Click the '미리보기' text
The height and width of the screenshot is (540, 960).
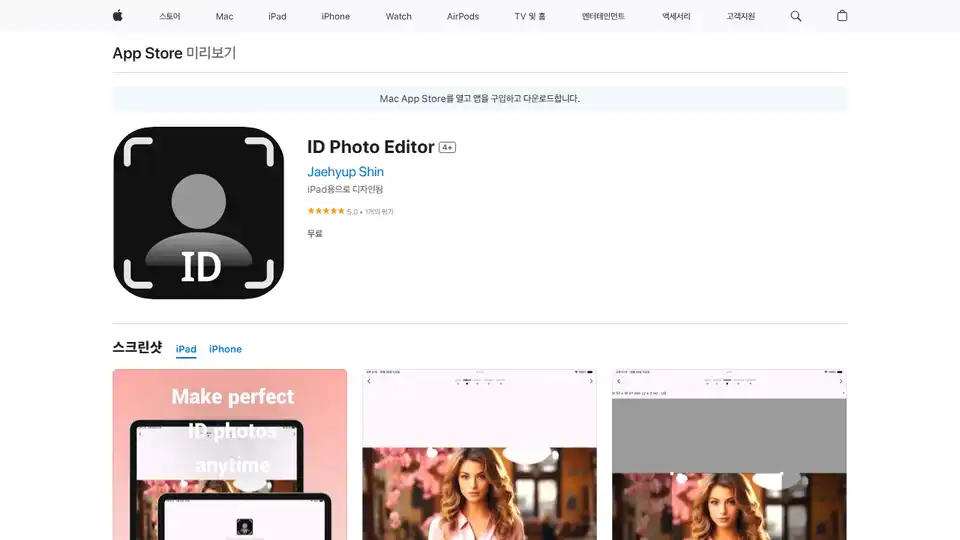211,53
